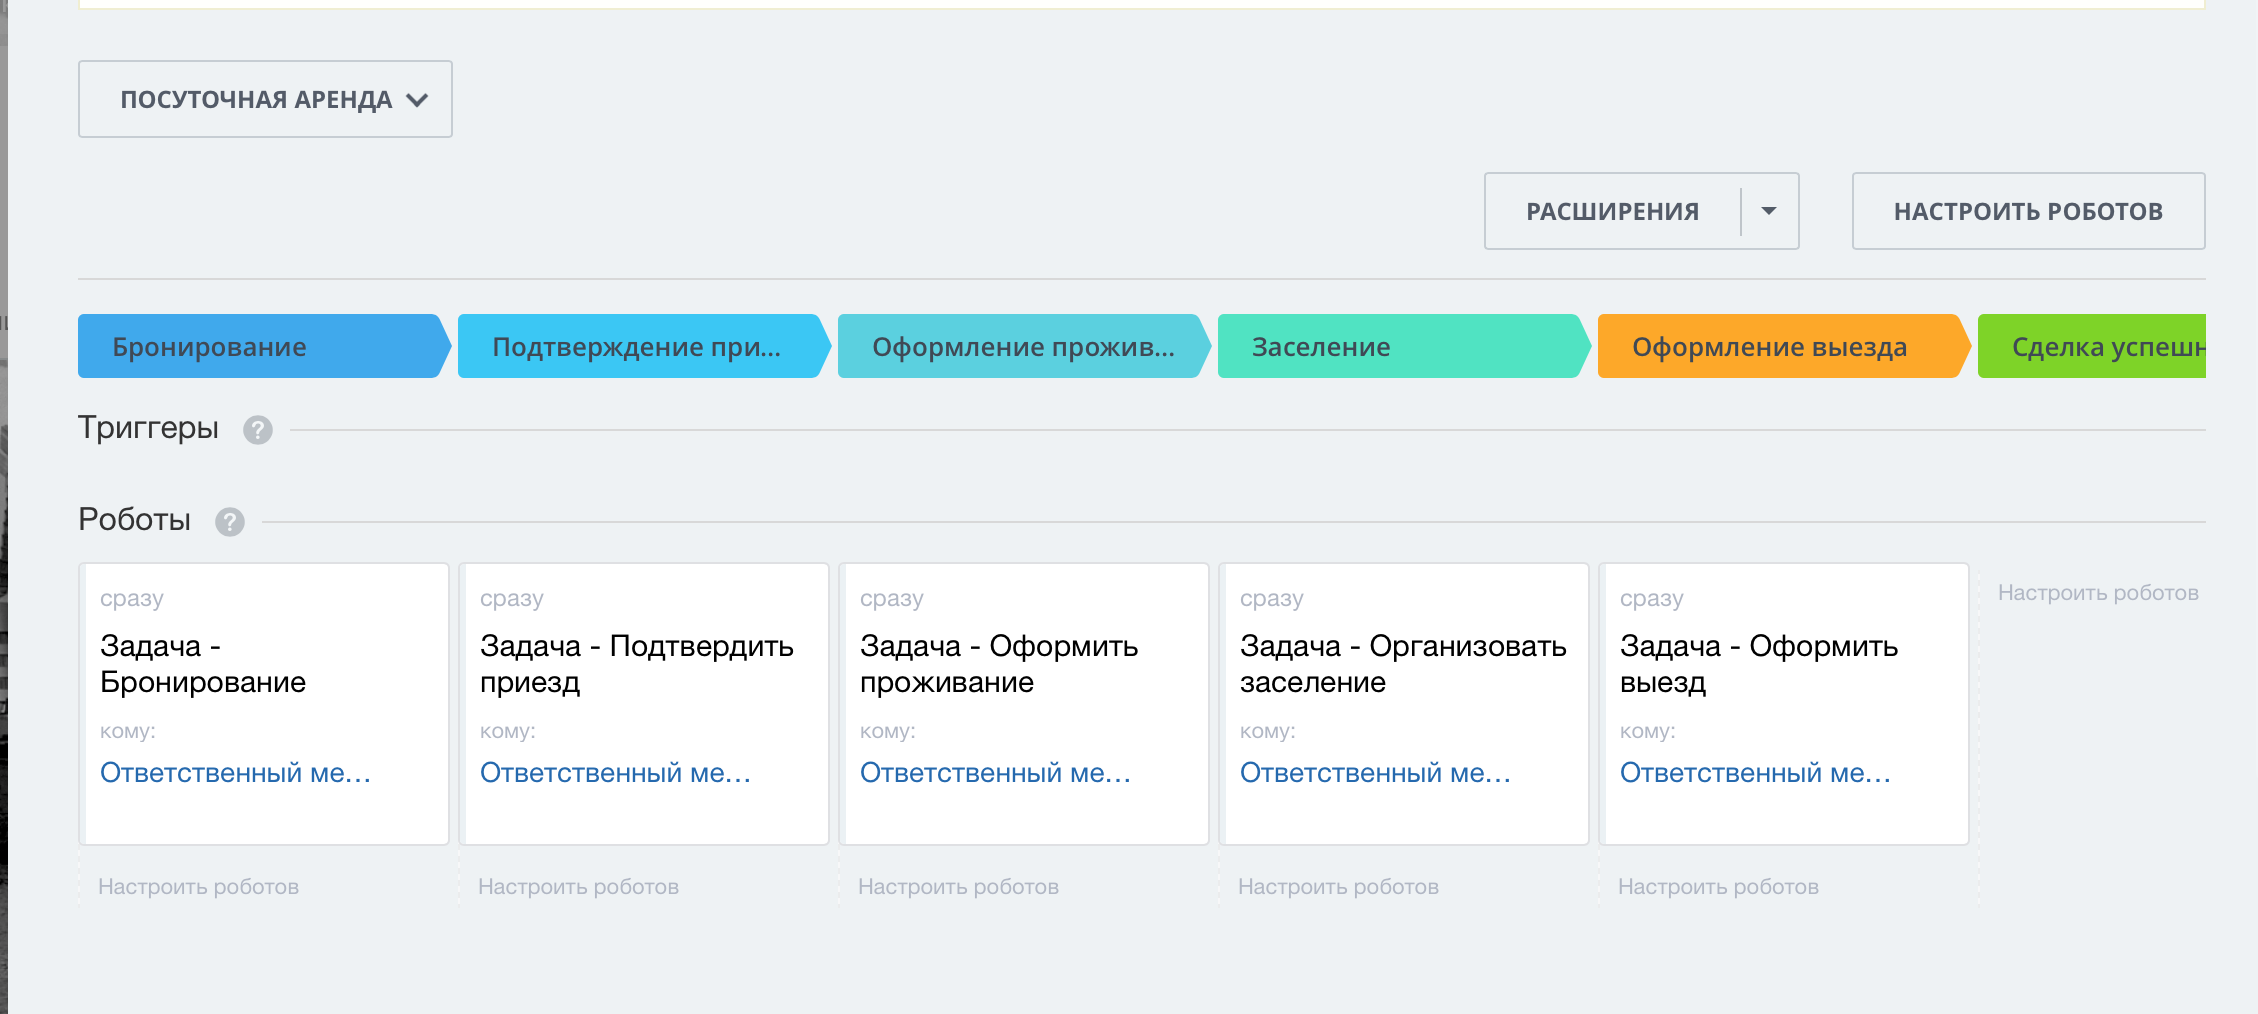Select the Бронирование stage
2258x1014 pixels.
(260, 347)
